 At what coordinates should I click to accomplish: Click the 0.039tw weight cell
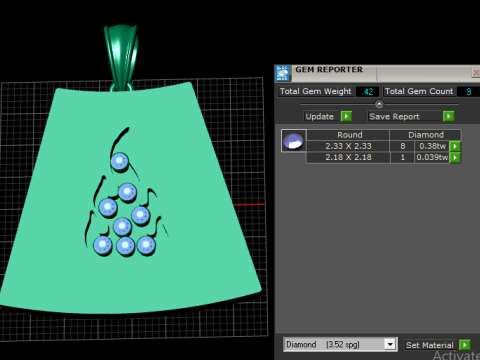[432, 157]
